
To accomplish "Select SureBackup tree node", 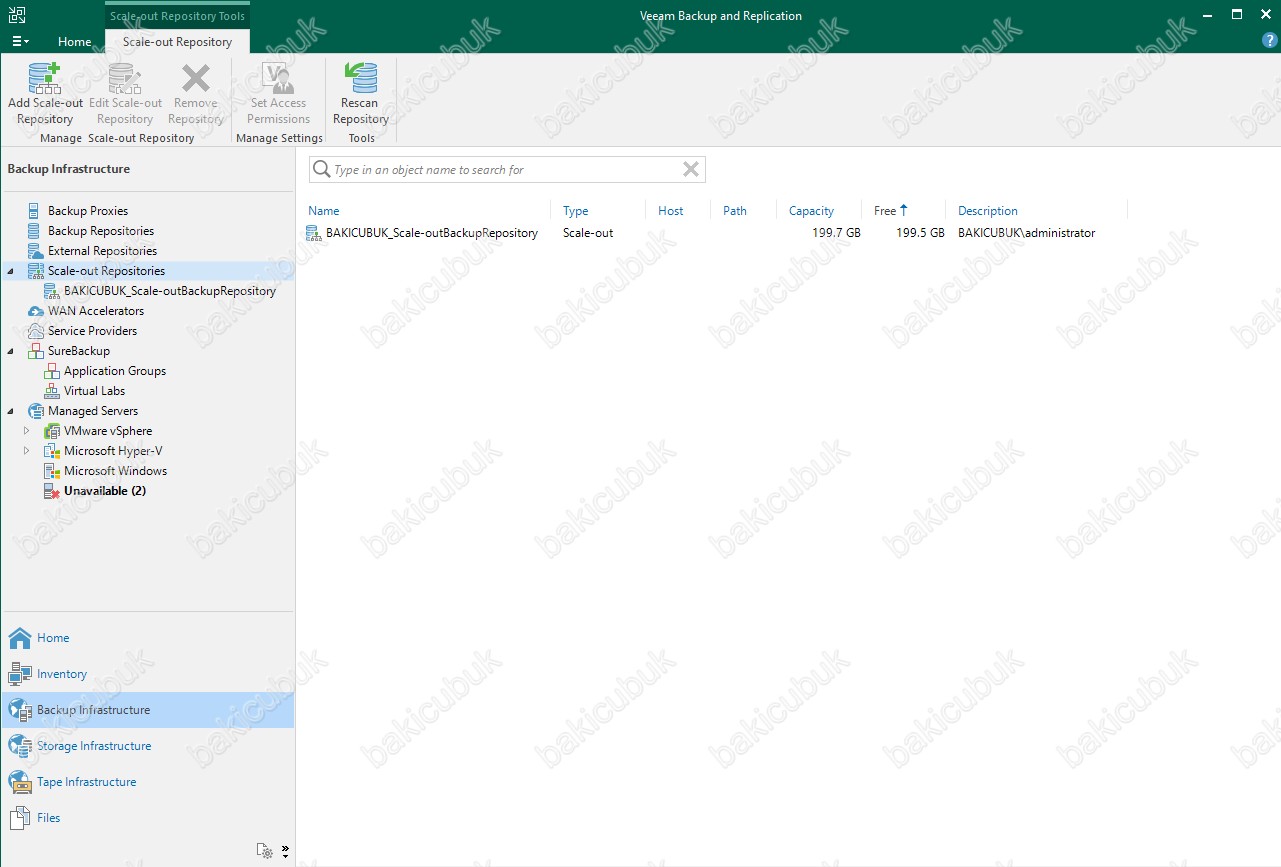I will point(79,351).
